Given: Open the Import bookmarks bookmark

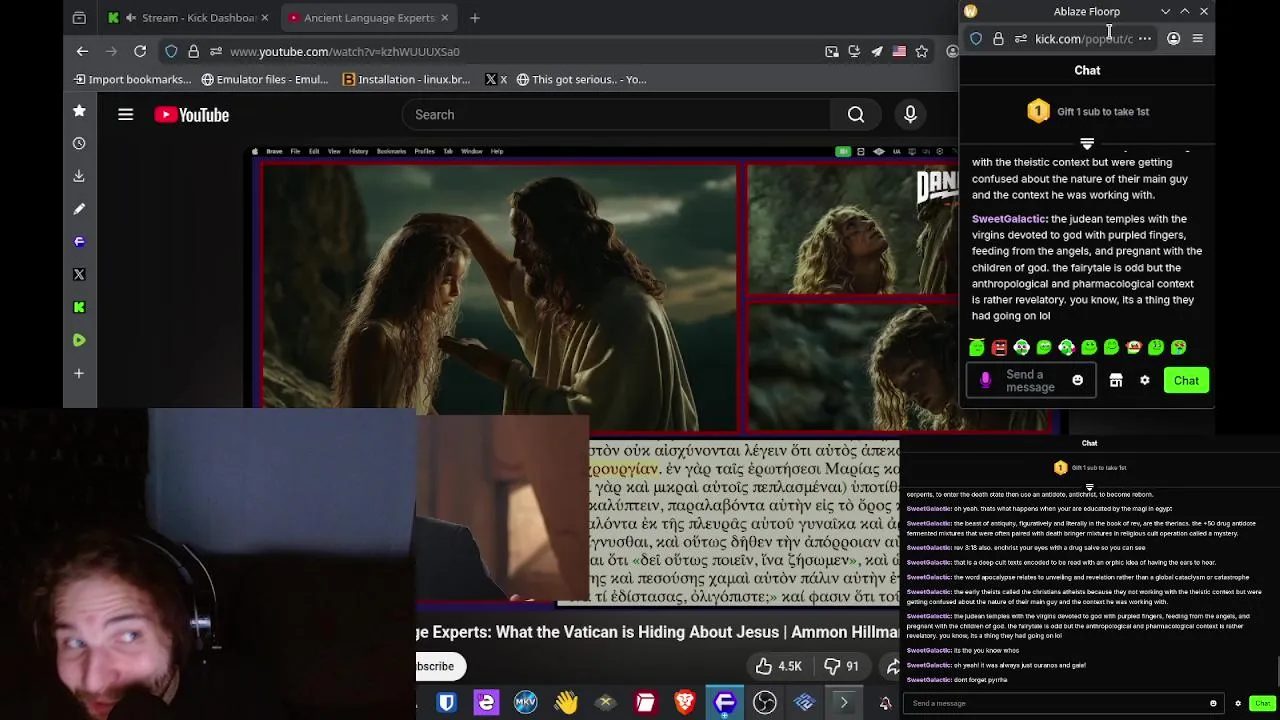Looking at the screenshot, I should click(x=132, y=79).
